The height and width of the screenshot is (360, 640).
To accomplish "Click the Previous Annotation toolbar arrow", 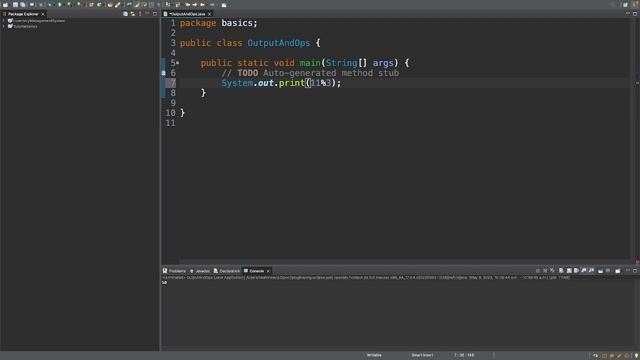I will pyautogui.click(x=178, y=4).
